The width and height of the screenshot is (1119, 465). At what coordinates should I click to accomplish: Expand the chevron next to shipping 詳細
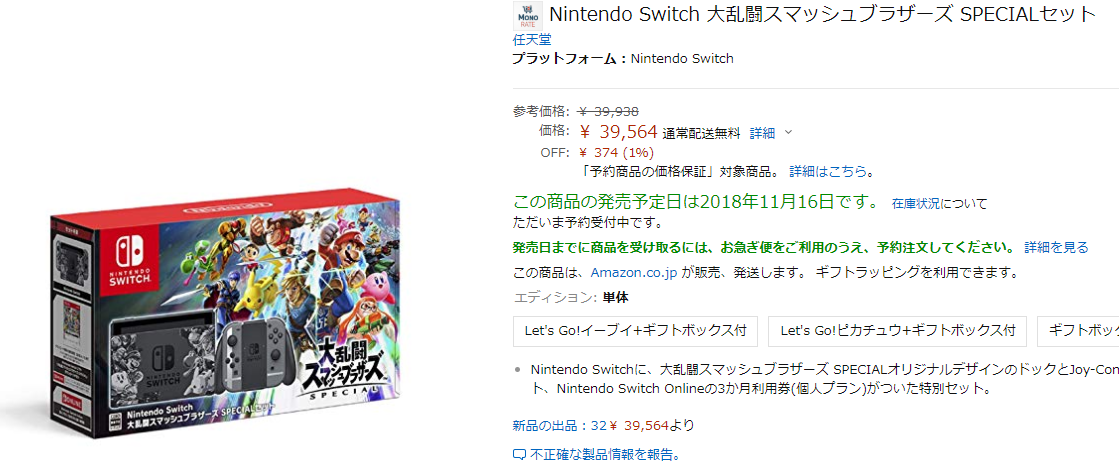pyautogui.click(x=788, y=132)
